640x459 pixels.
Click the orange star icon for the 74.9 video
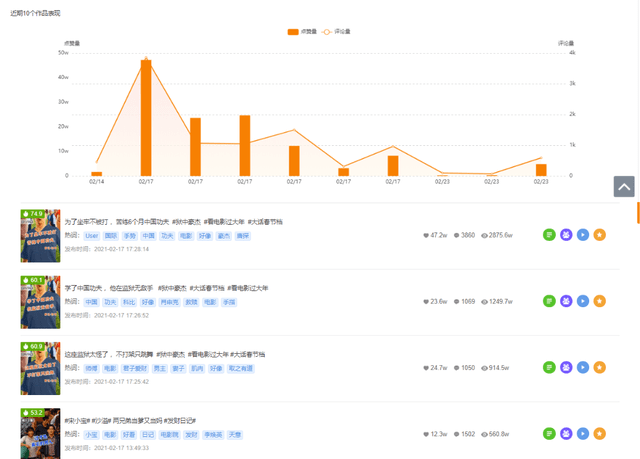coord(600,235)
